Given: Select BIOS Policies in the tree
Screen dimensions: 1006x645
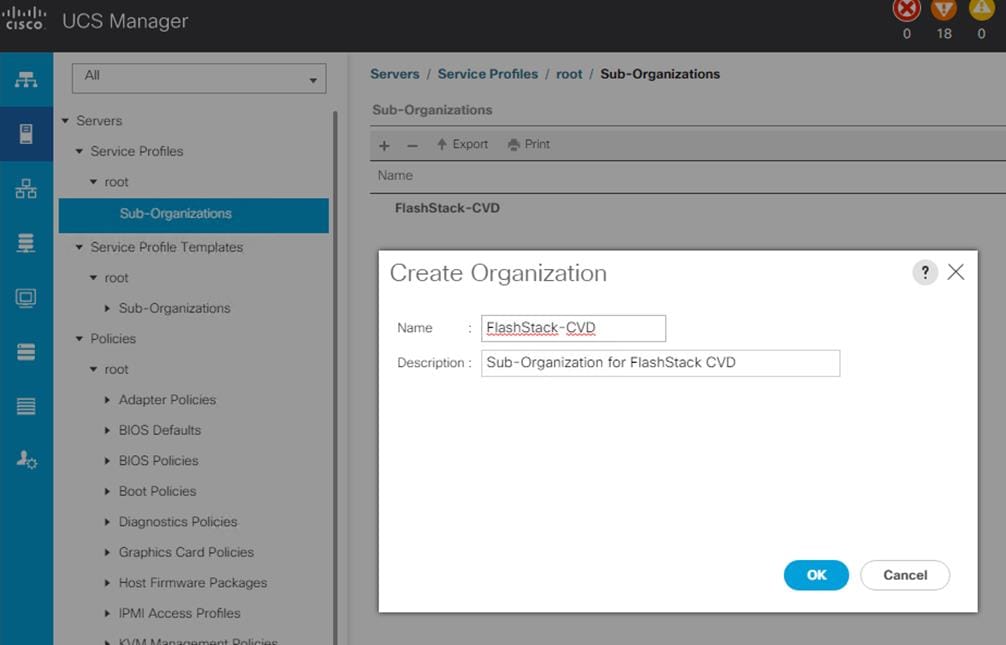Looking at the screenshot, I should (x=158, y=461).
